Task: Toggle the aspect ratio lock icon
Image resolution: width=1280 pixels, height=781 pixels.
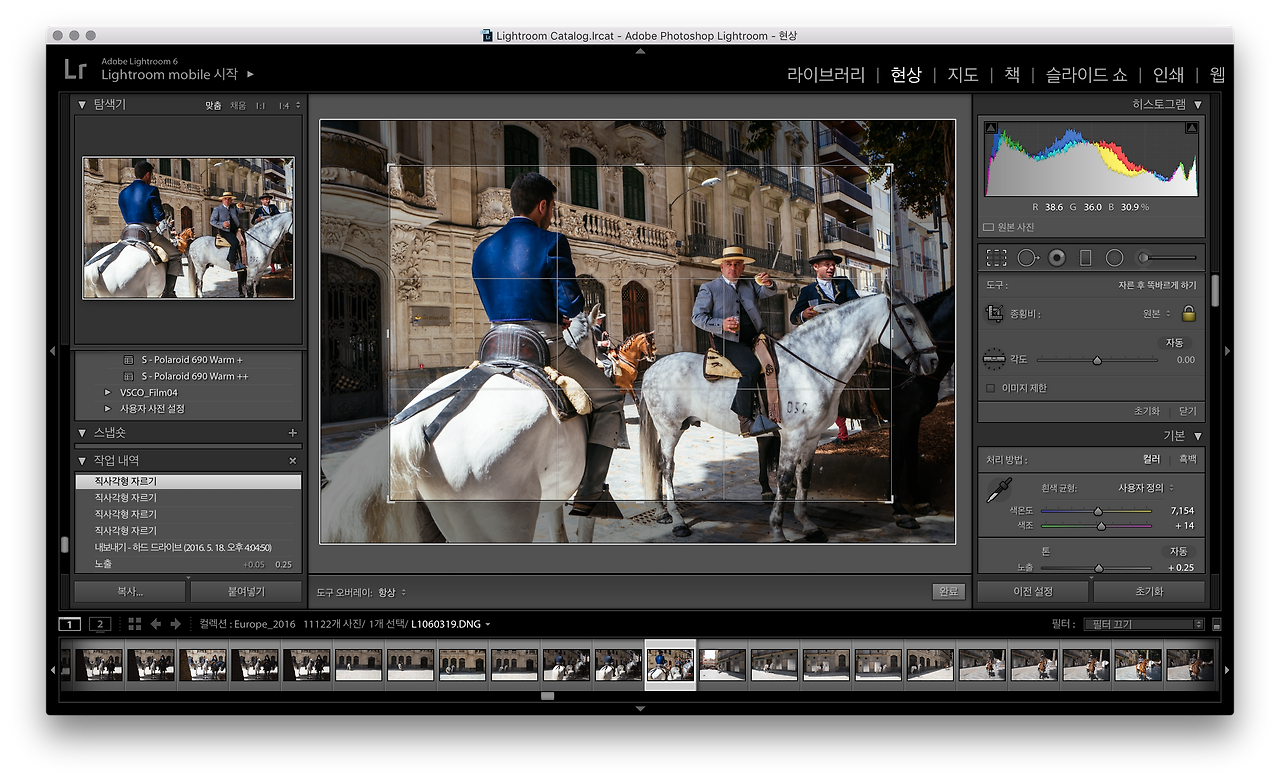Action: click(x=1188, y=314)
